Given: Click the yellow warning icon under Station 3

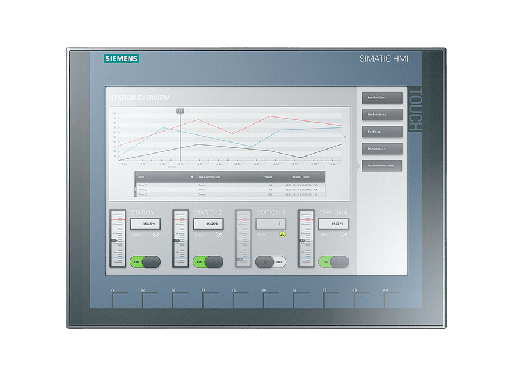Looking at the screenshot, I should (x=282, y=235).
